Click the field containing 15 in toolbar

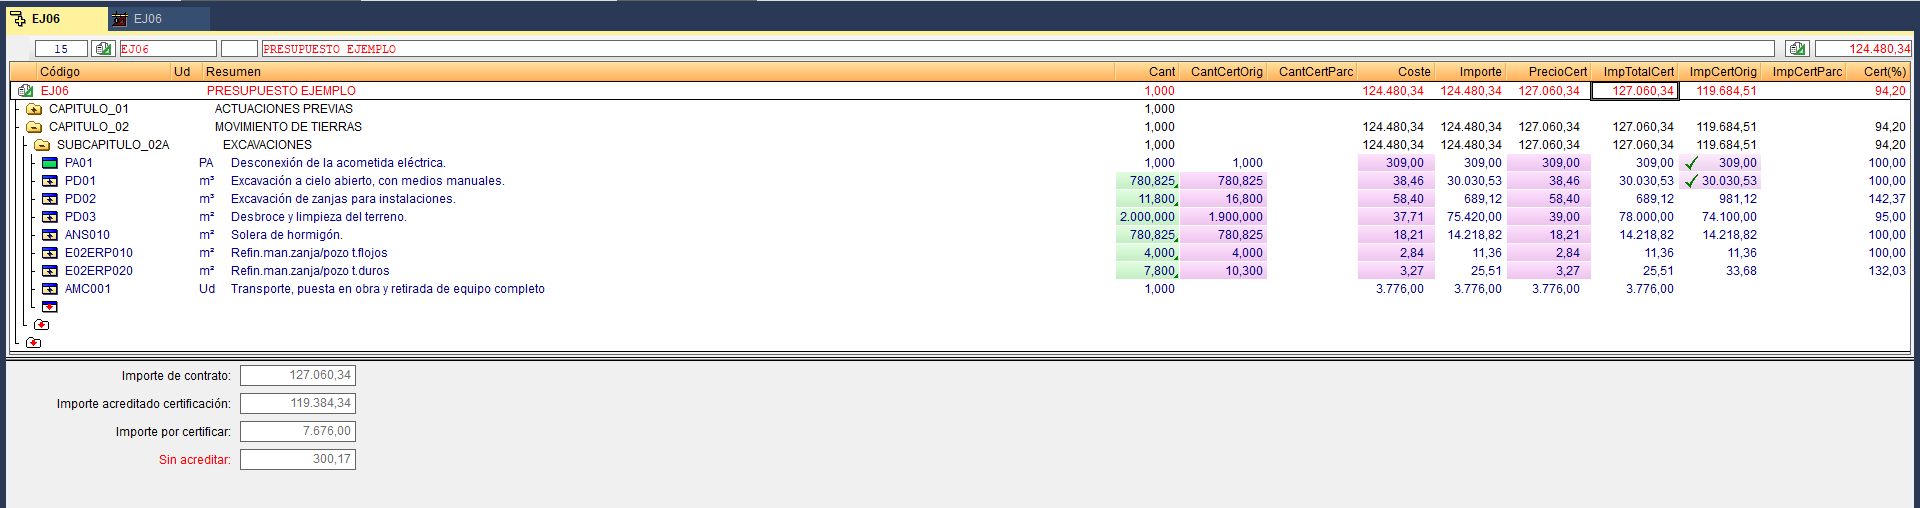[x=61, y=48]
